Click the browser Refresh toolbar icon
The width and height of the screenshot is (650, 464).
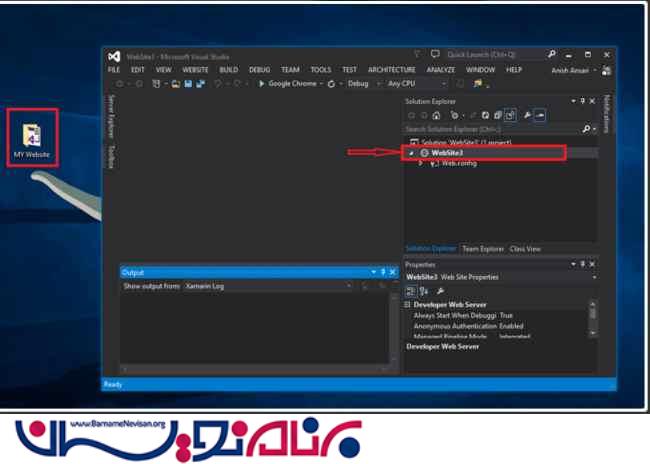coord(331,84)
